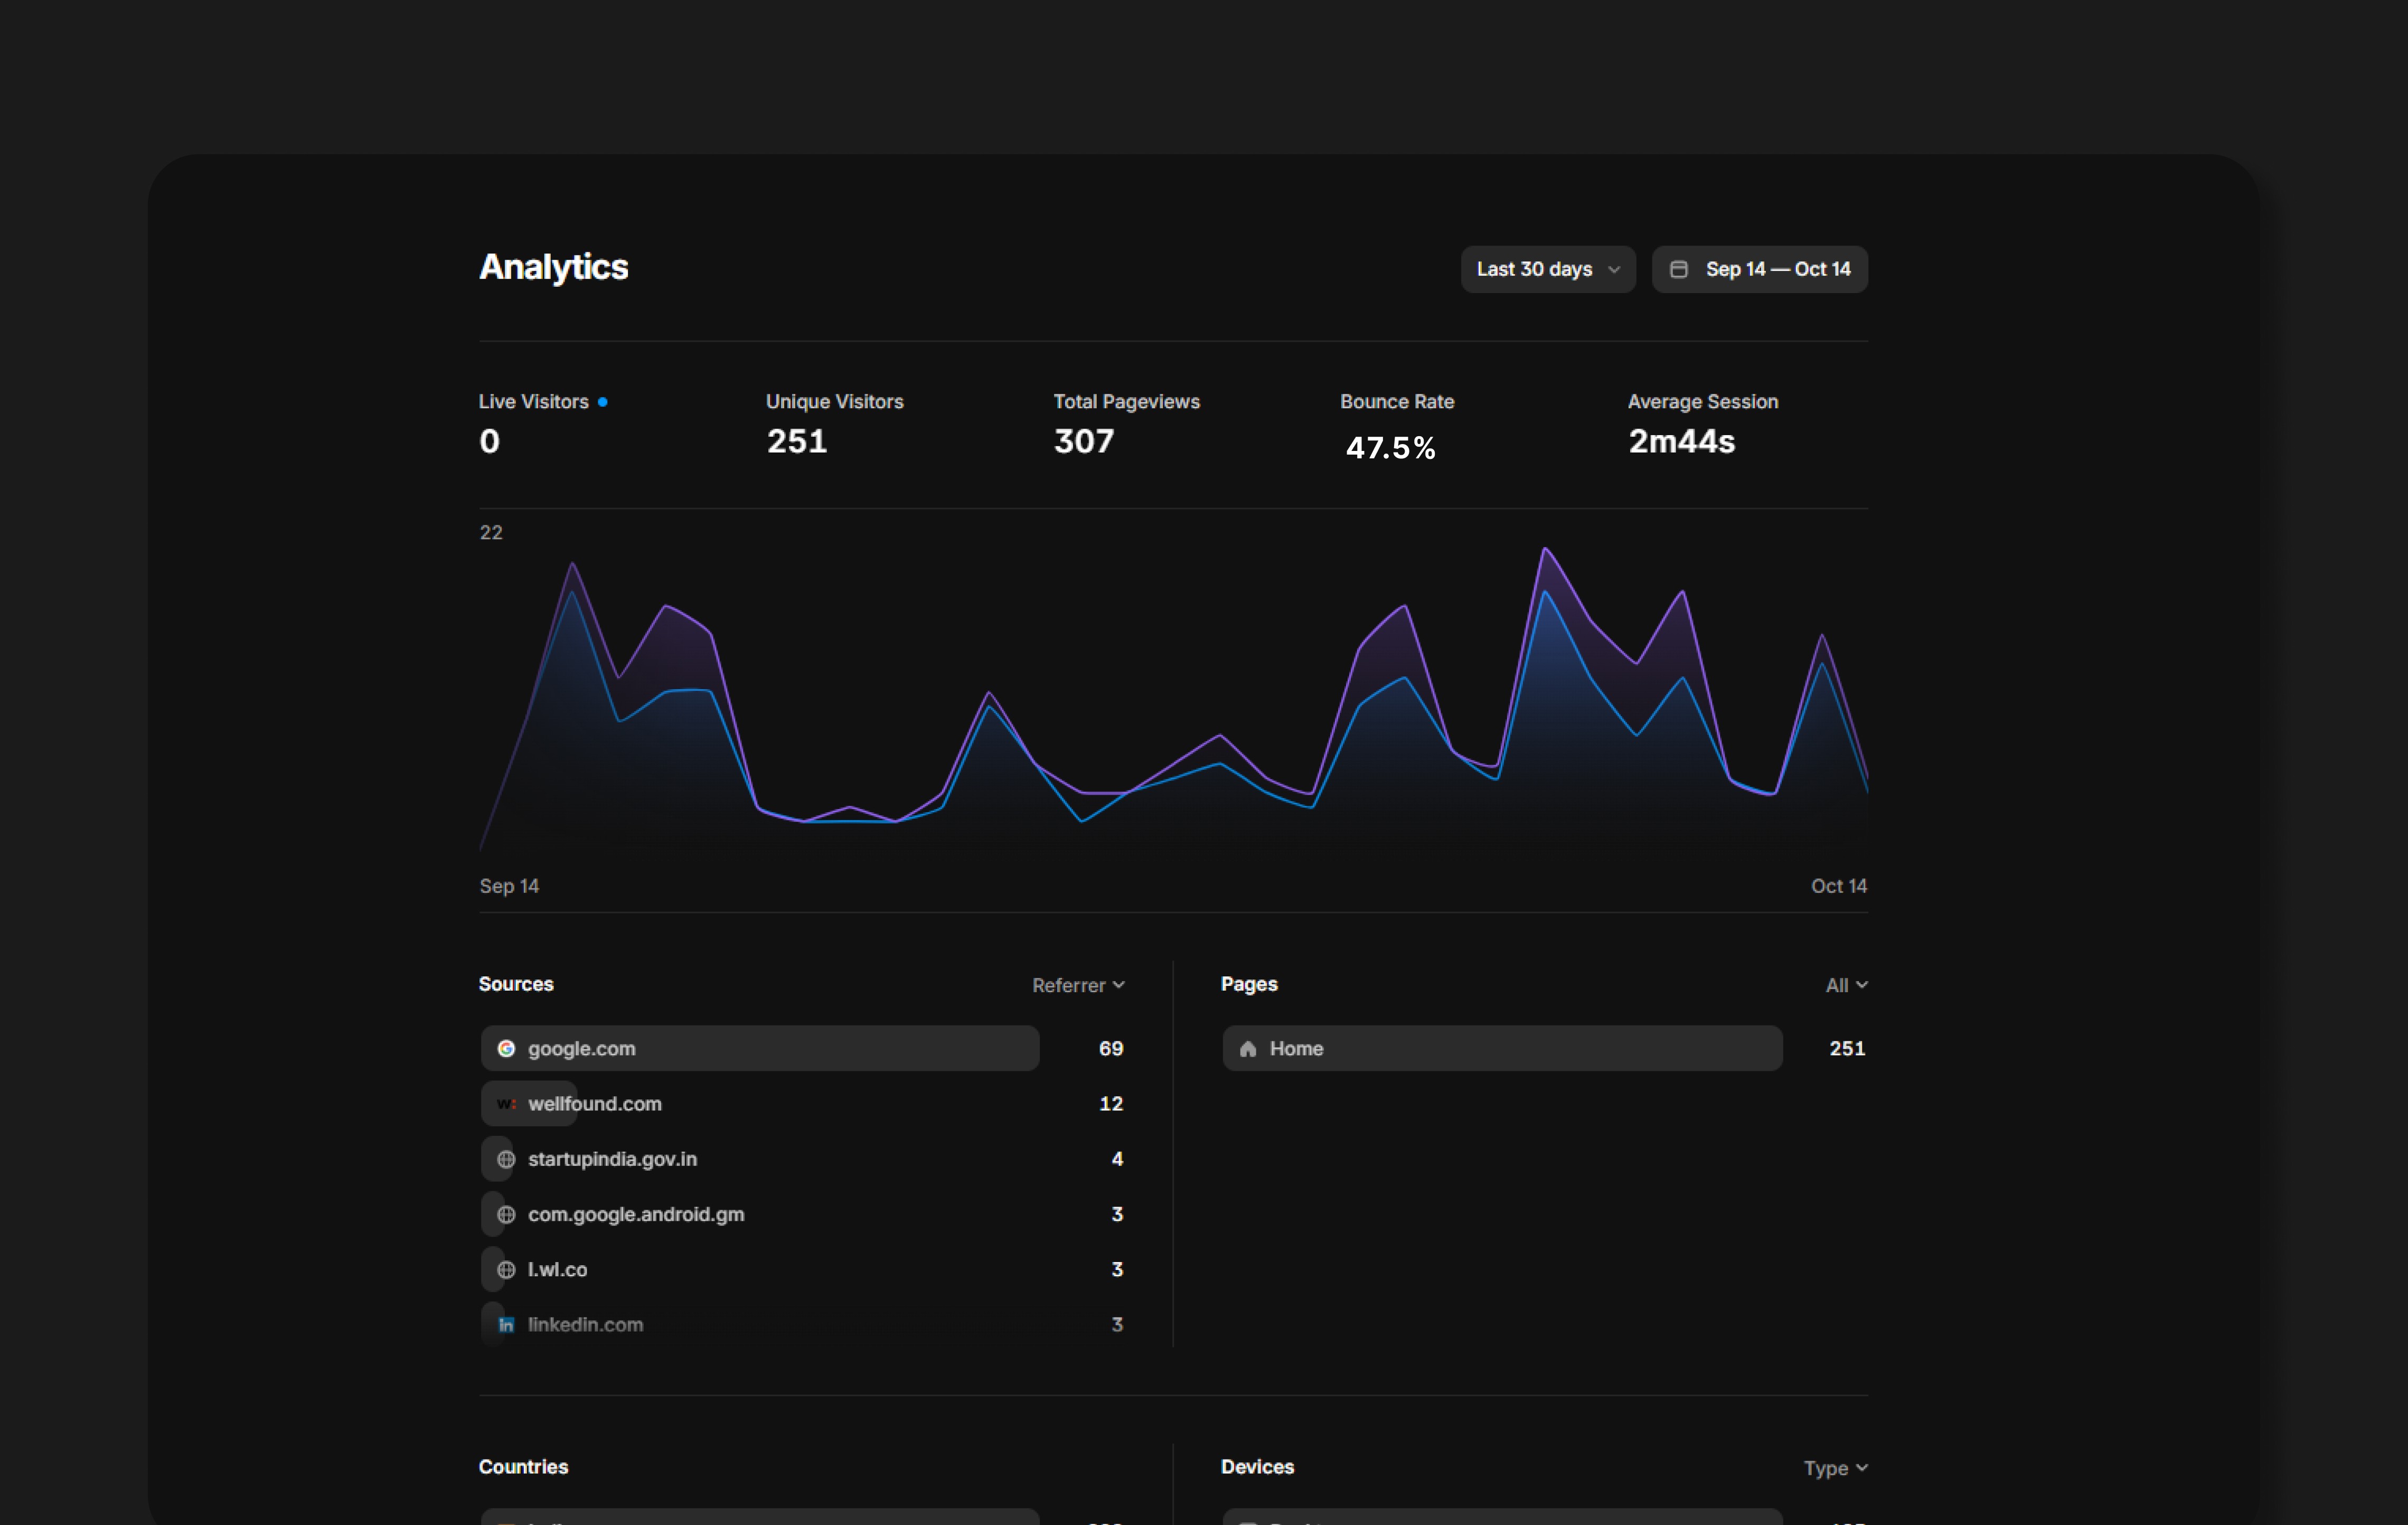Click the calendar icon in date range
The height and width of the screenshot is (1525, 2408).
[x=1679, y=269]
